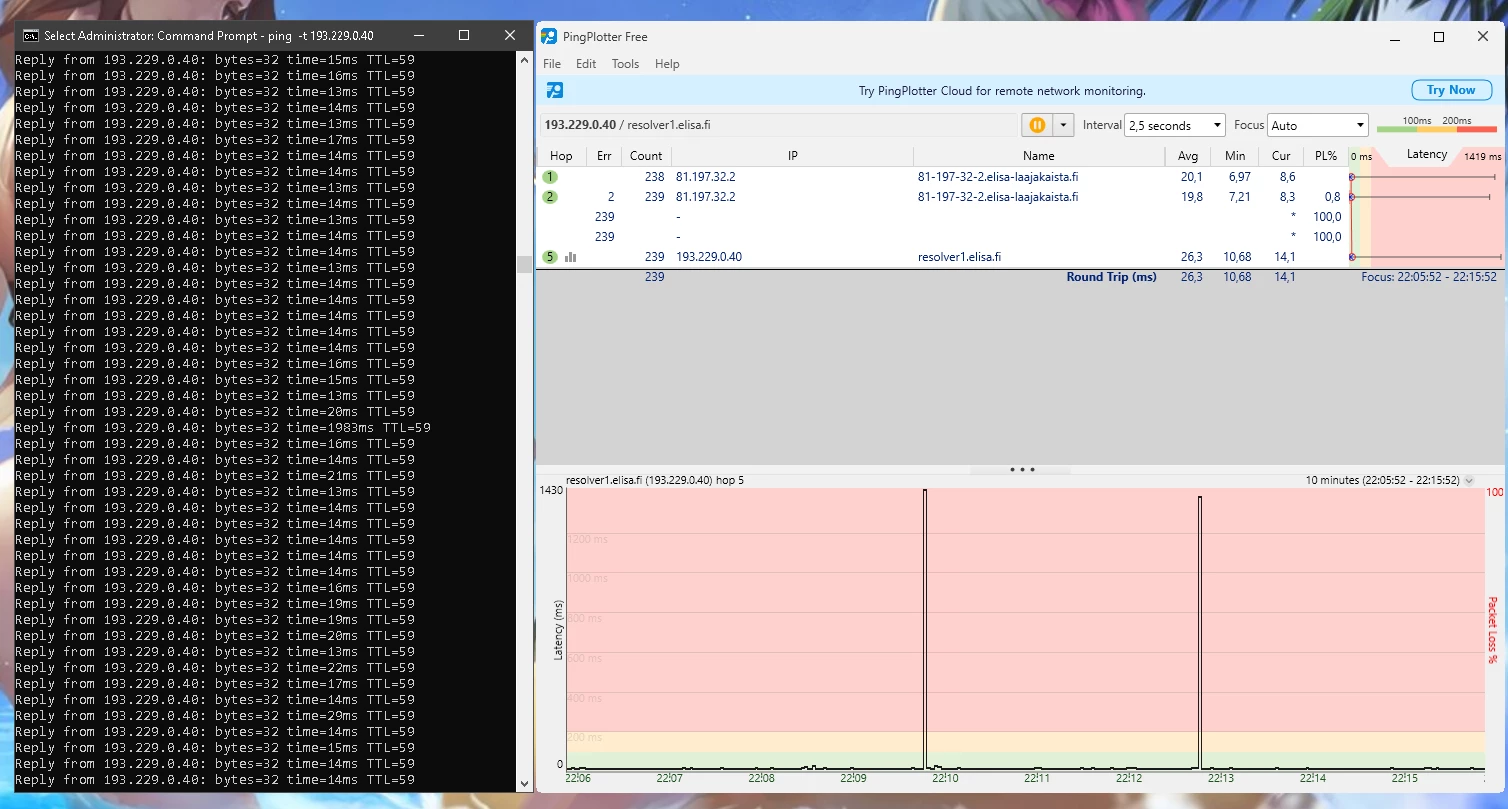The width and height of the screenshot is (1508, 809).
Task: Click the Err value 2 for hop 2
Action: 611,197
